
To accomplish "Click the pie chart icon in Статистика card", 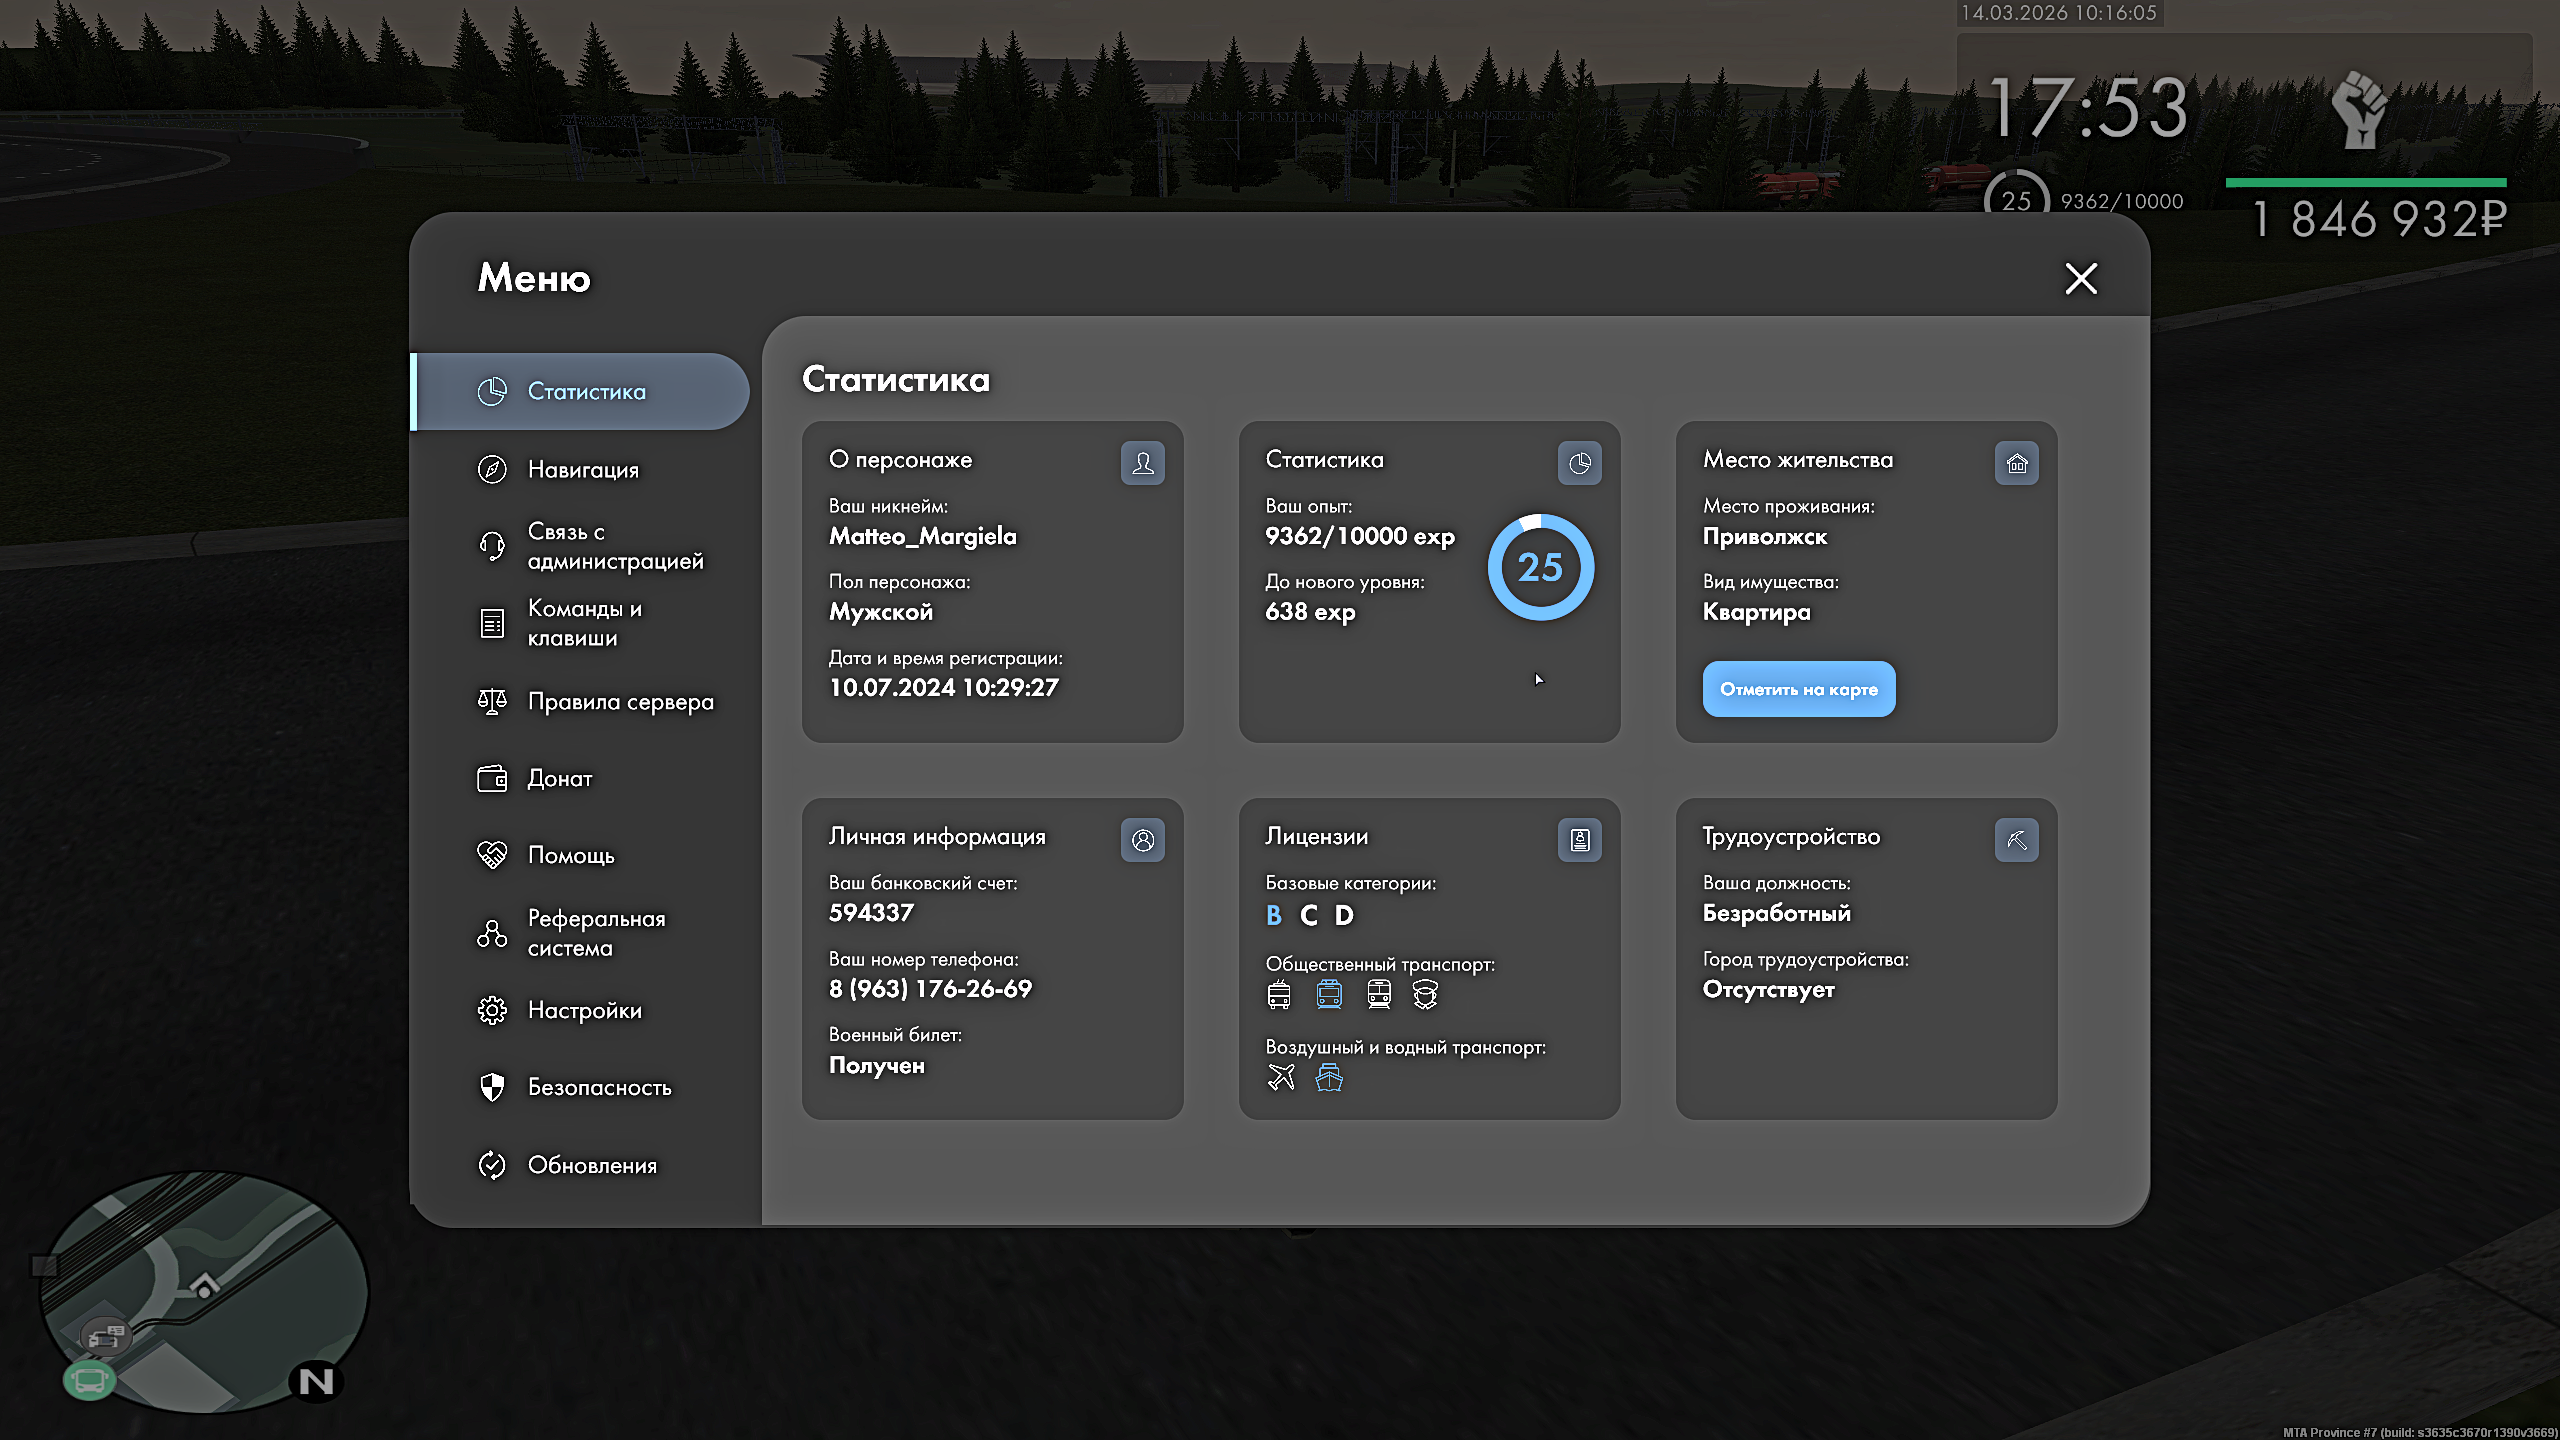I will [x=1579, y=463].
